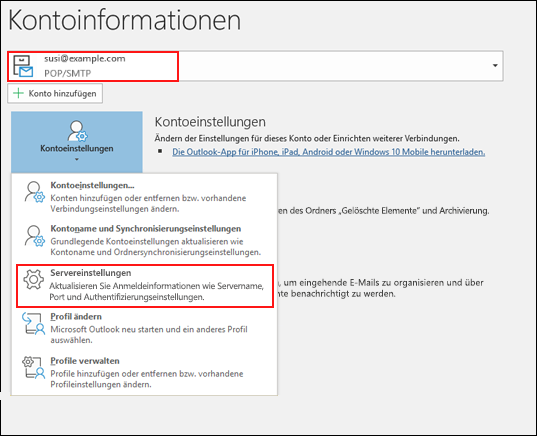Click the gear icon for Servereinstellungen
This screenshot has width=537, height=436.
click(x=34, y=279)
